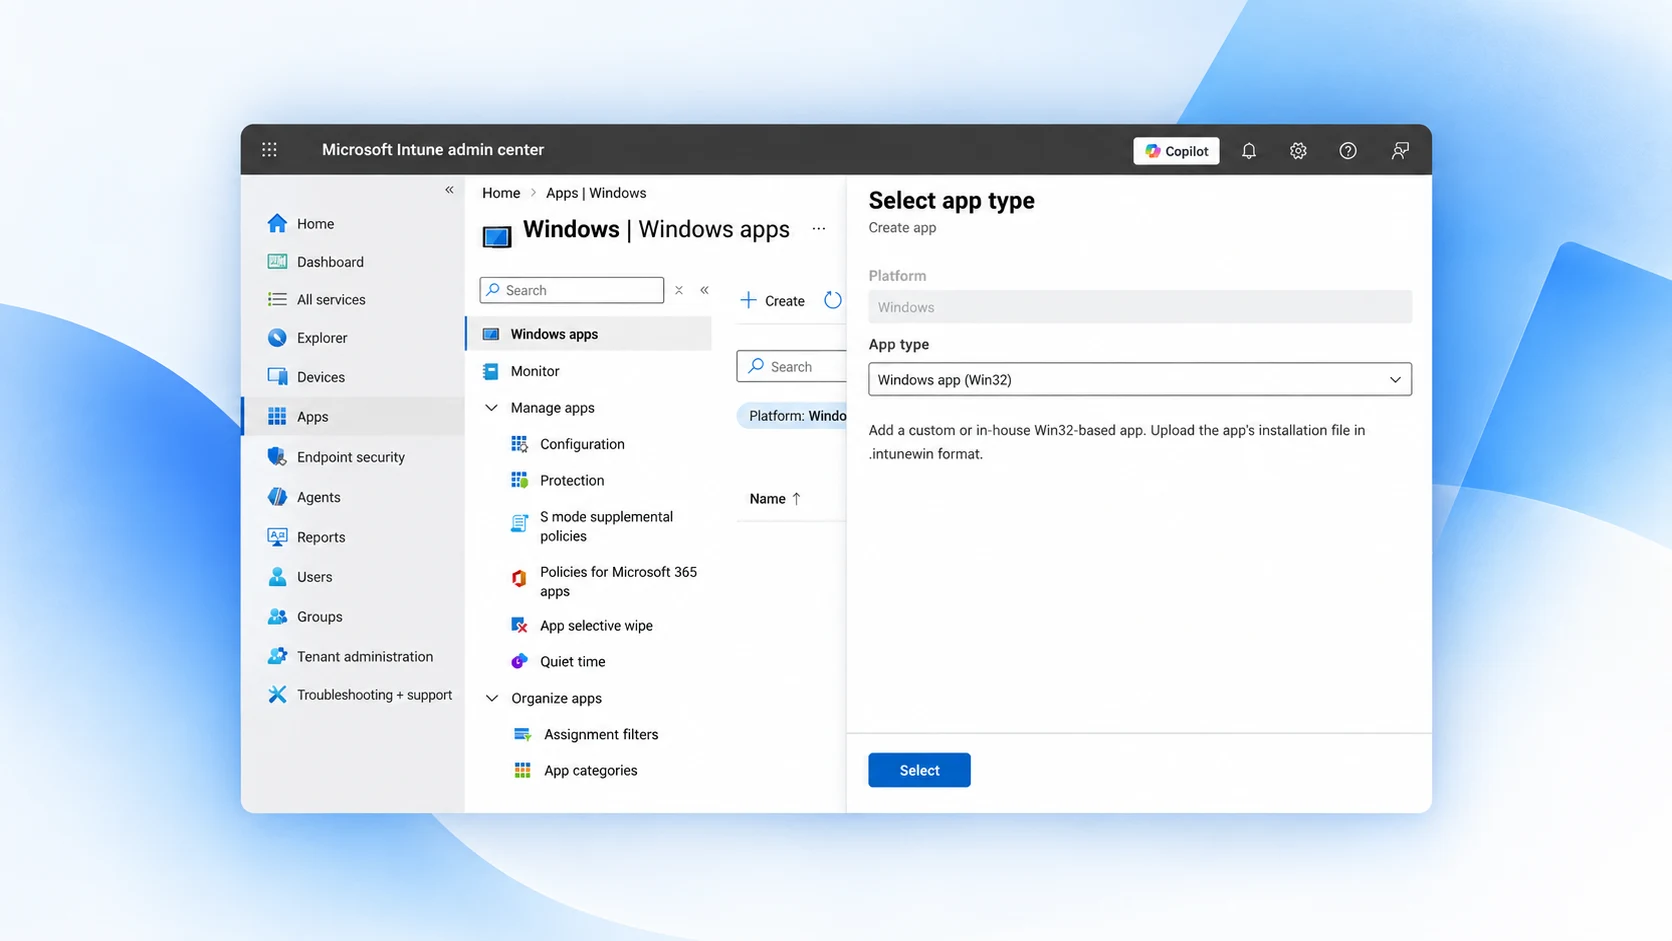Image resolution: width=1672 pixels, height=941 pixels.
Task: Clear the blade menu search with X
Action: [679, 290]
